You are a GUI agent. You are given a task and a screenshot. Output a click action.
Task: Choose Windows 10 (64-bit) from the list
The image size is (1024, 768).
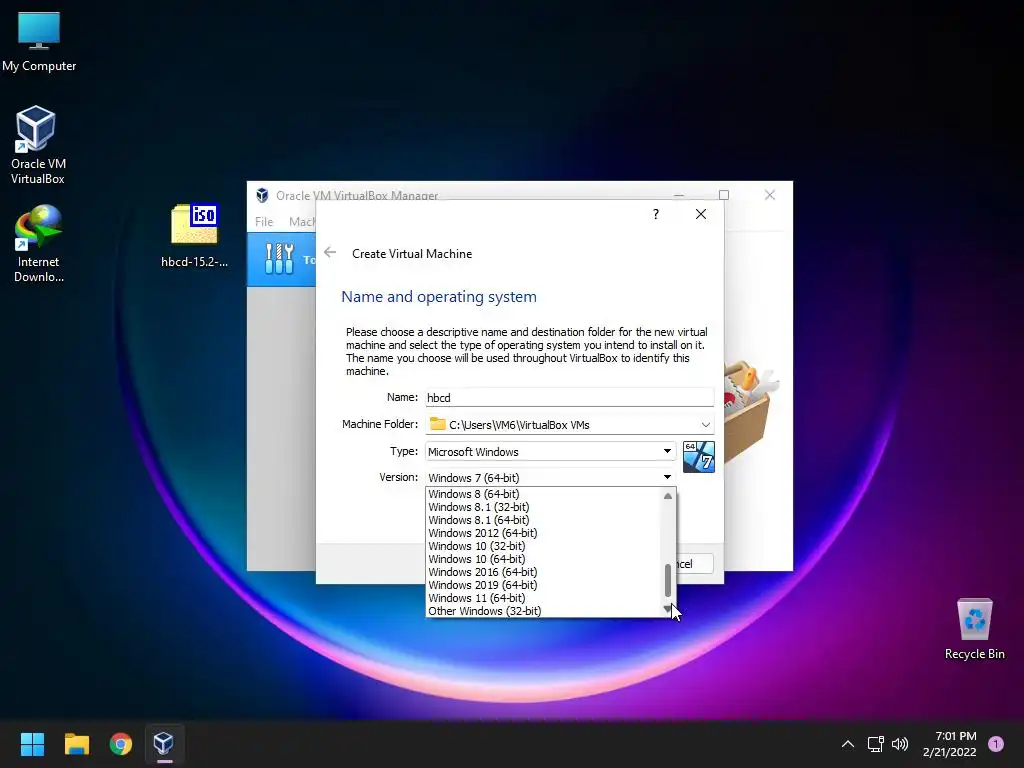pyautogui.click(x=543, y=559)
